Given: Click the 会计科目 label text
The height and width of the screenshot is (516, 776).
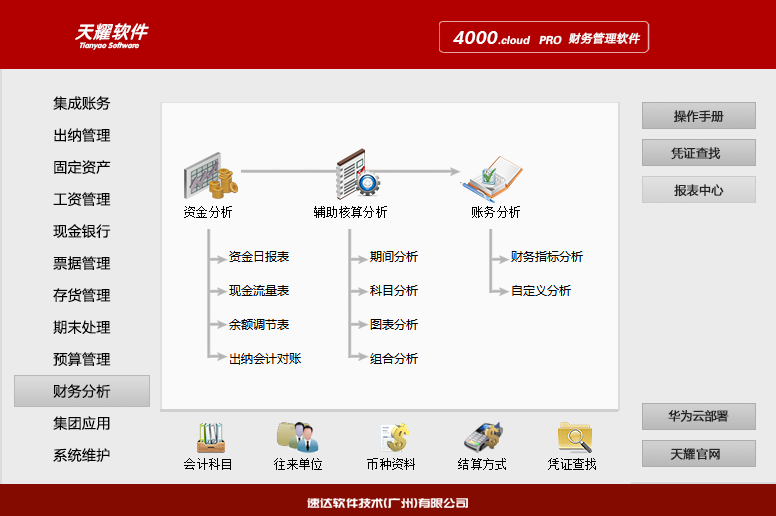Looking at the screenshot, I should click(x=208, y=464).
